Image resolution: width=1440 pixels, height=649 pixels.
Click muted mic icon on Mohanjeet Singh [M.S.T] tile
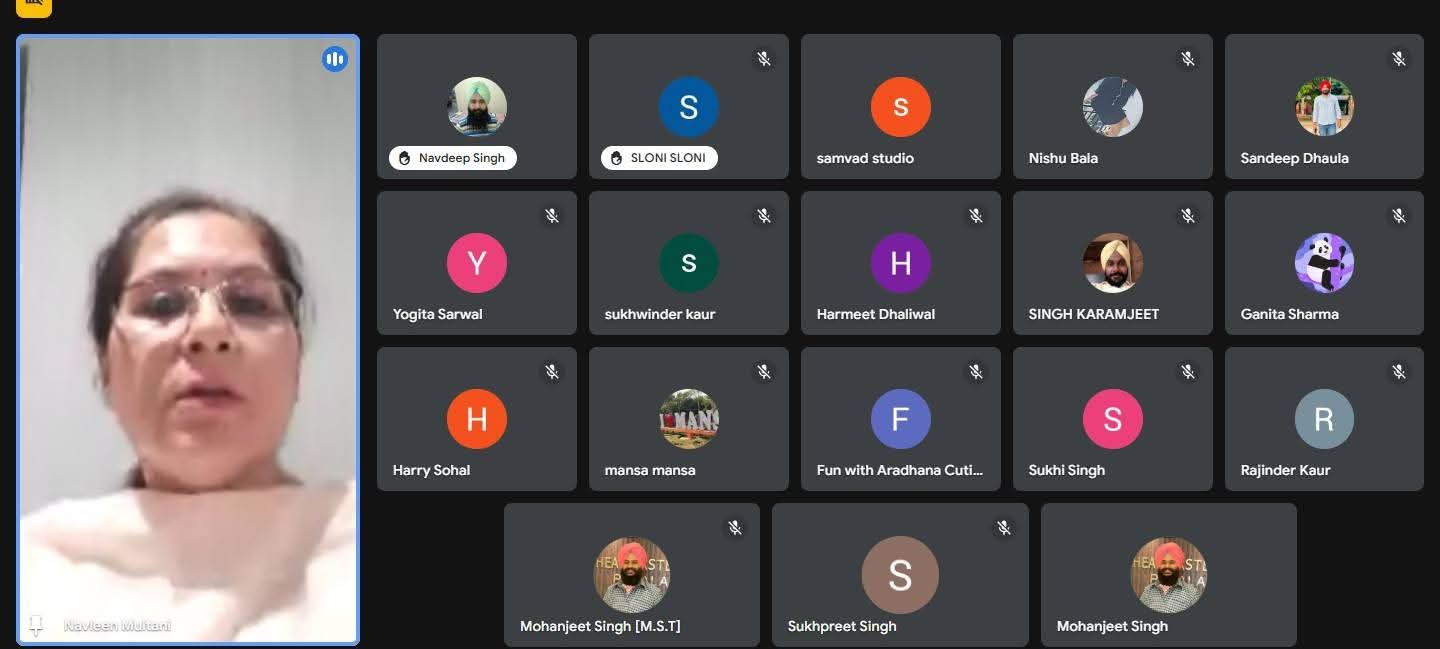coord(735,528)
